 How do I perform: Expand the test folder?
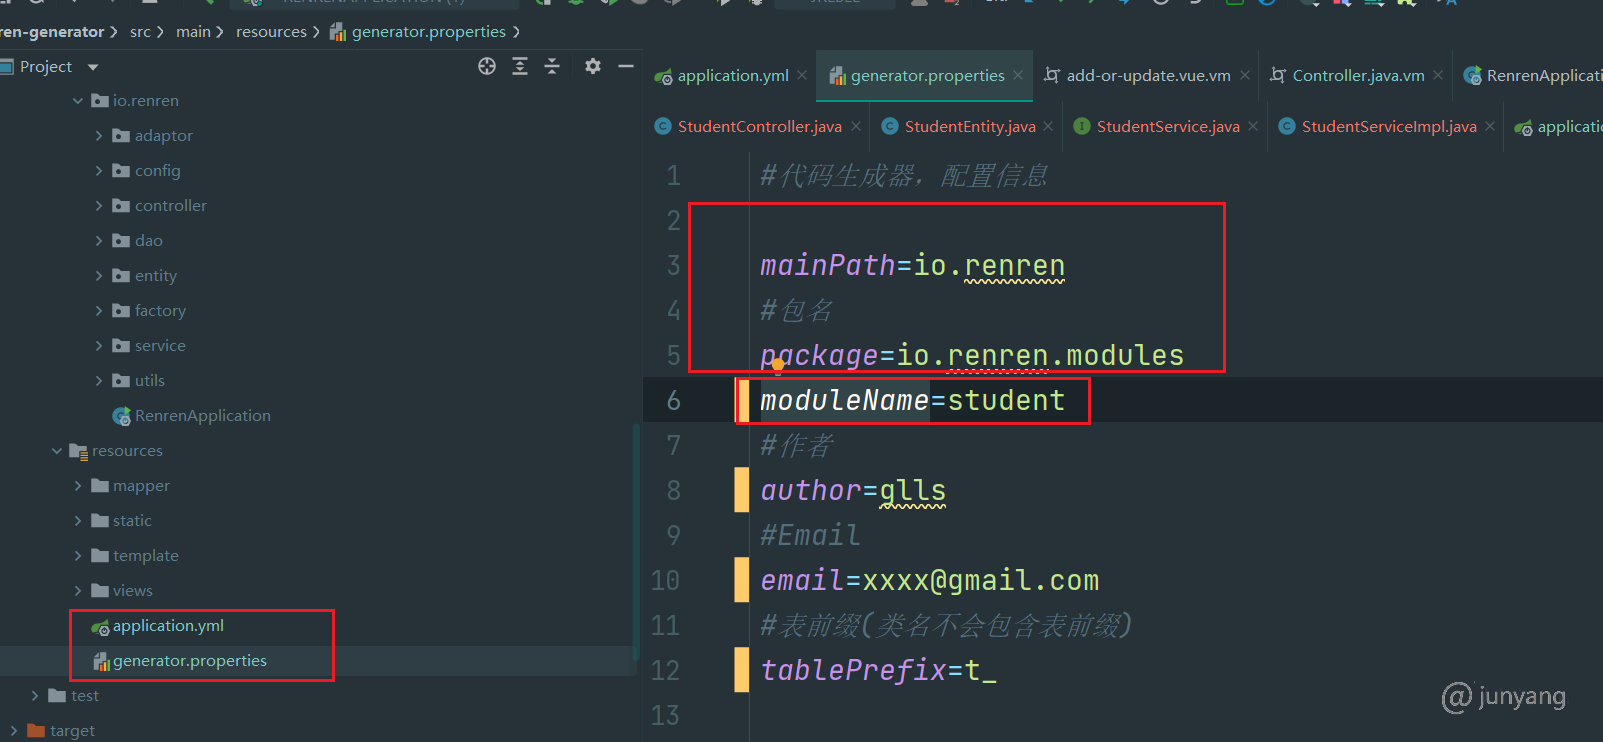35,696
